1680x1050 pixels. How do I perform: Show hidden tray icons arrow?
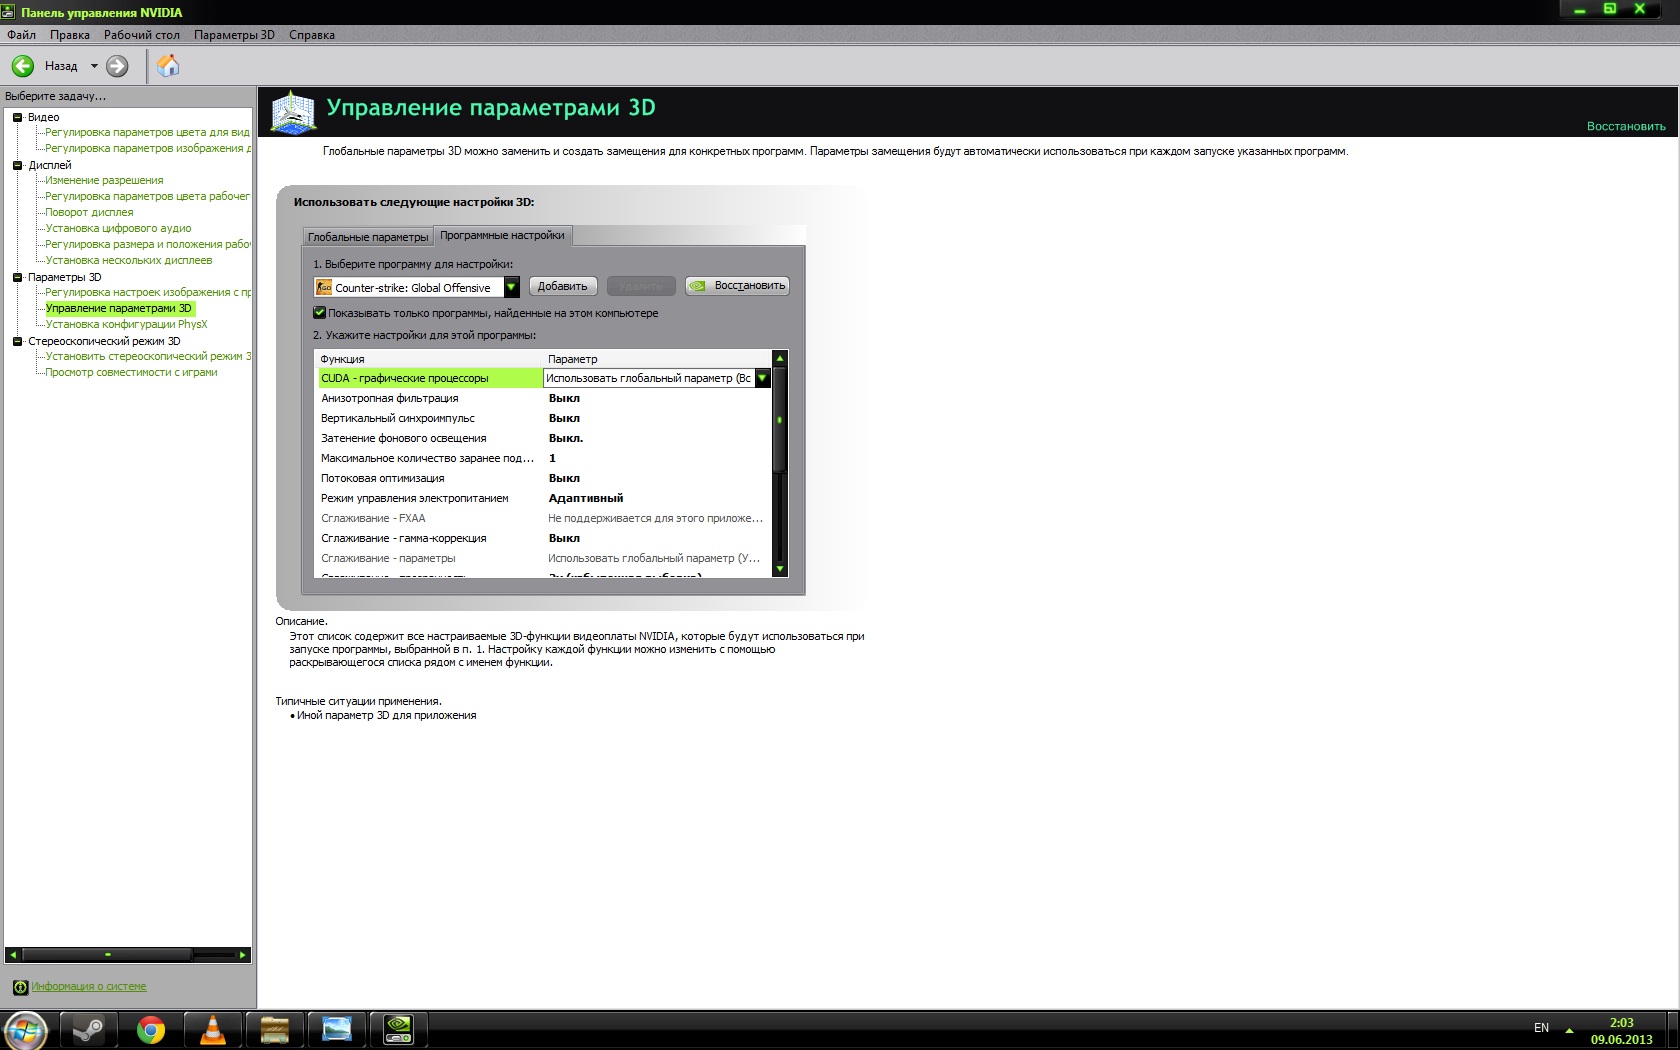click(1569, 1030)
